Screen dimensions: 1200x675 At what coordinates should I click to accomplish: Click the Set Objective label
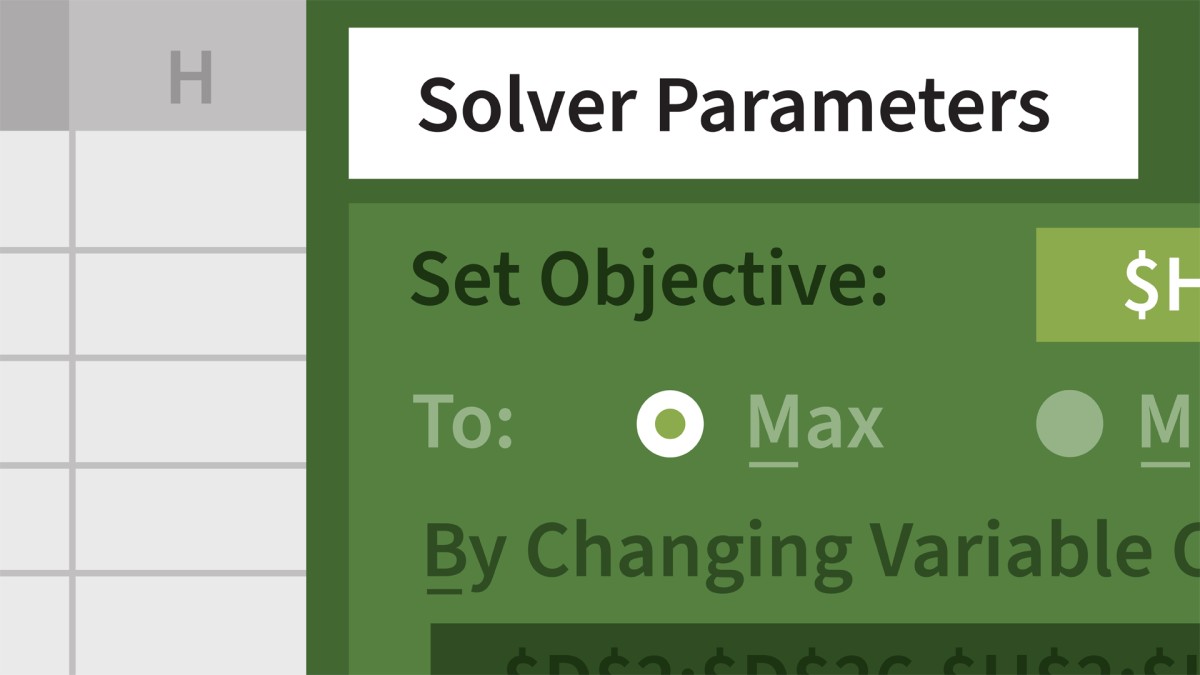(649, 281)
